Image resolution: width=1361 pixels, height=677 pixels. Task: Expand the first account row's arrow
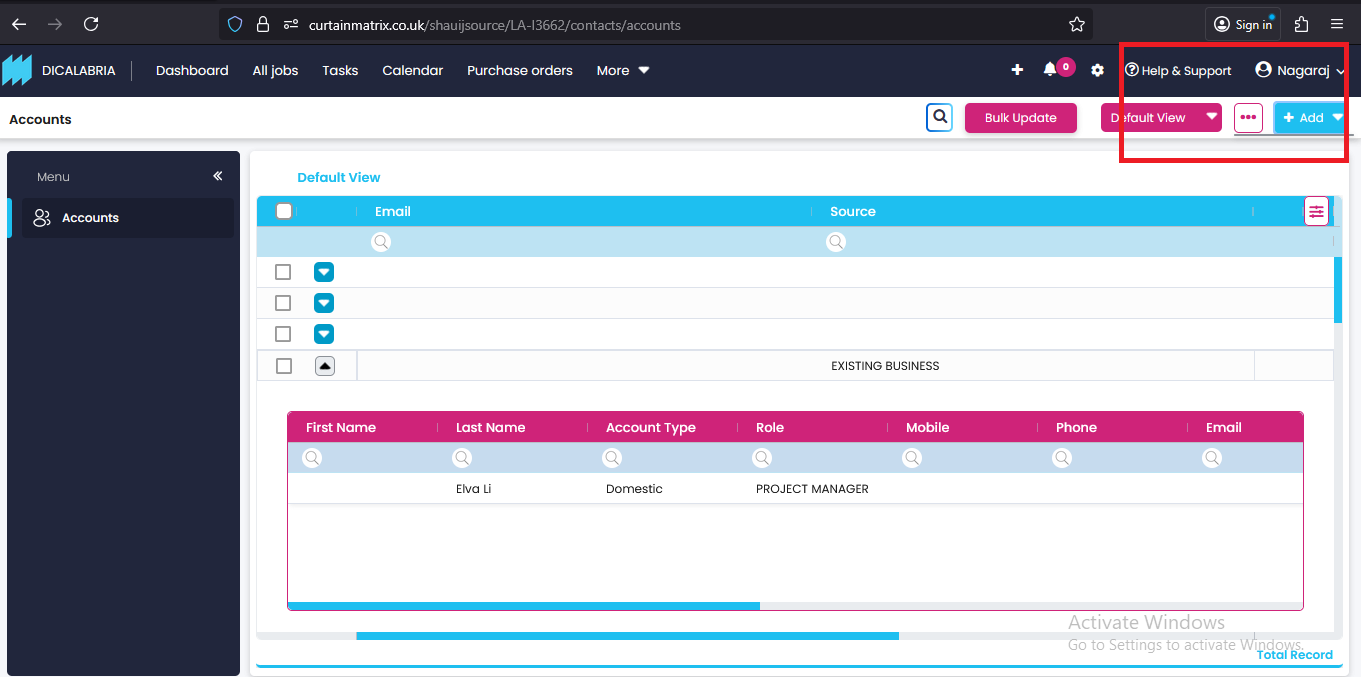(x=324, y=272)
